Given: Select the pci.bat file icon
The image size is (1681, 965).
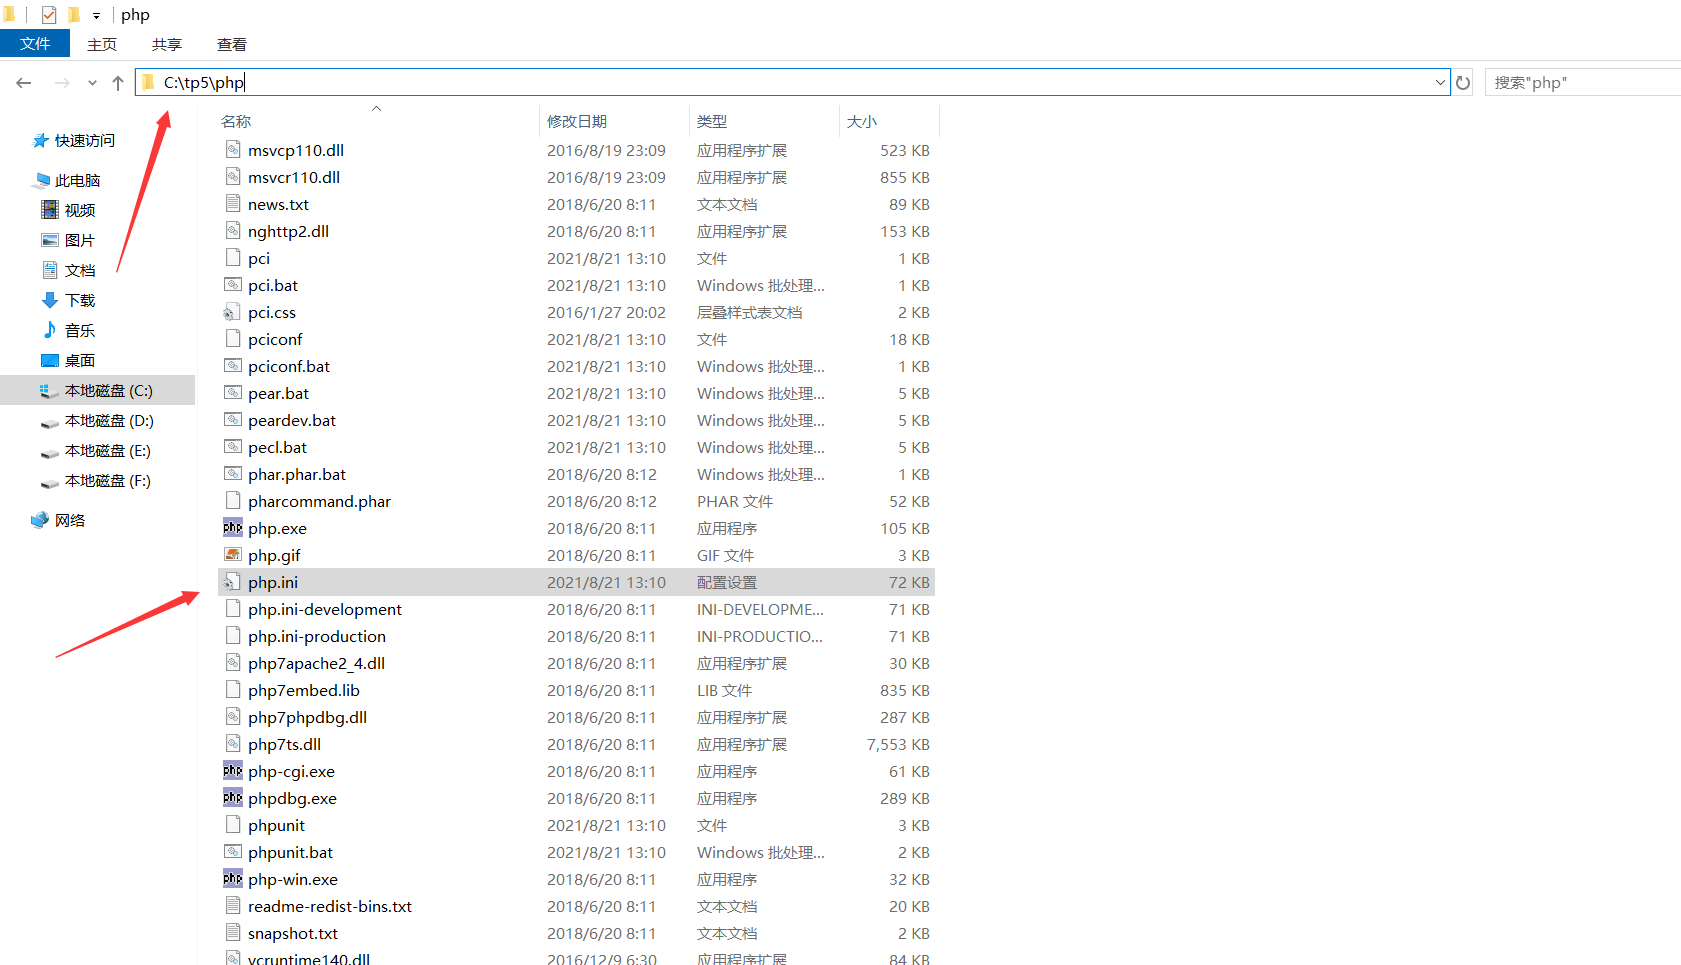Looking at the screenshot, I should [x=233, y=285].
